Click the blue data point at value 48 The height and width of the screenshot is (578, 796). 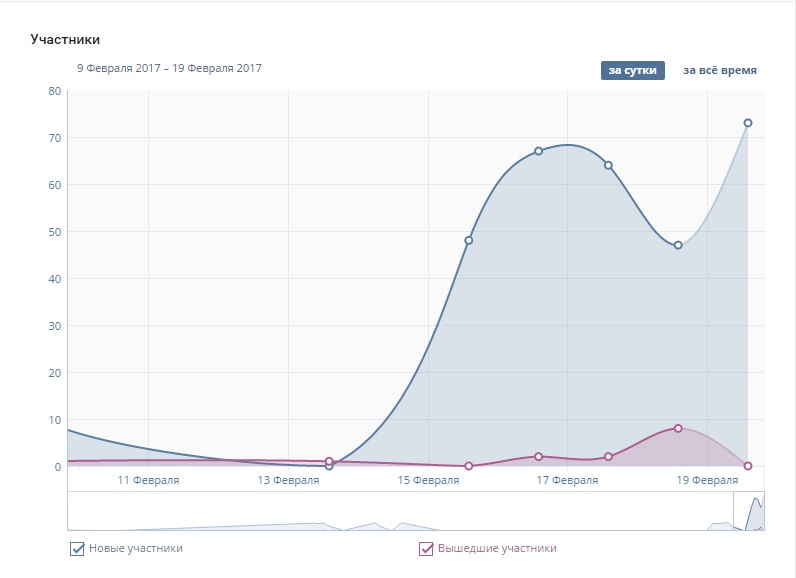pos(468,240)
